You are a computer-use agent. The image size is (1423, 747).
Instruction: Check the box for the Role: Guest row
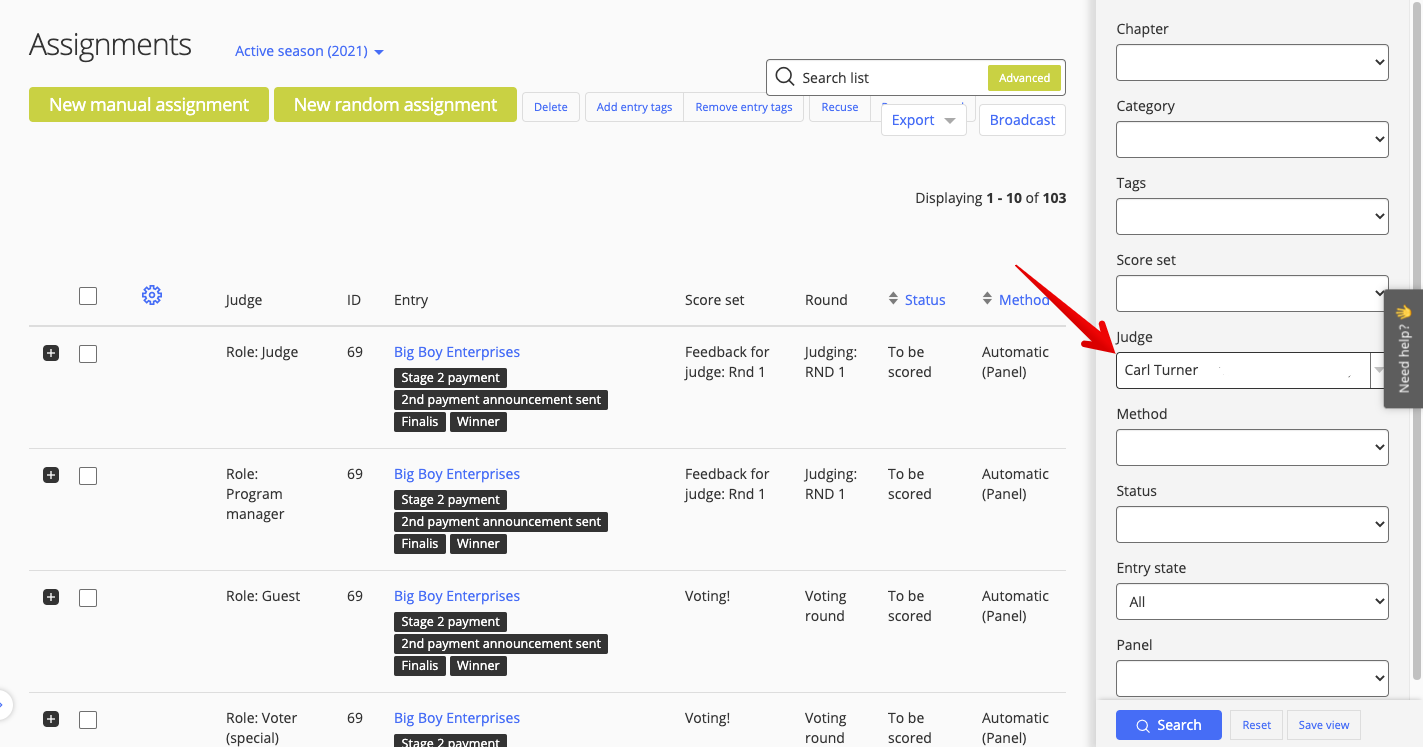click(x=88, y=597)
